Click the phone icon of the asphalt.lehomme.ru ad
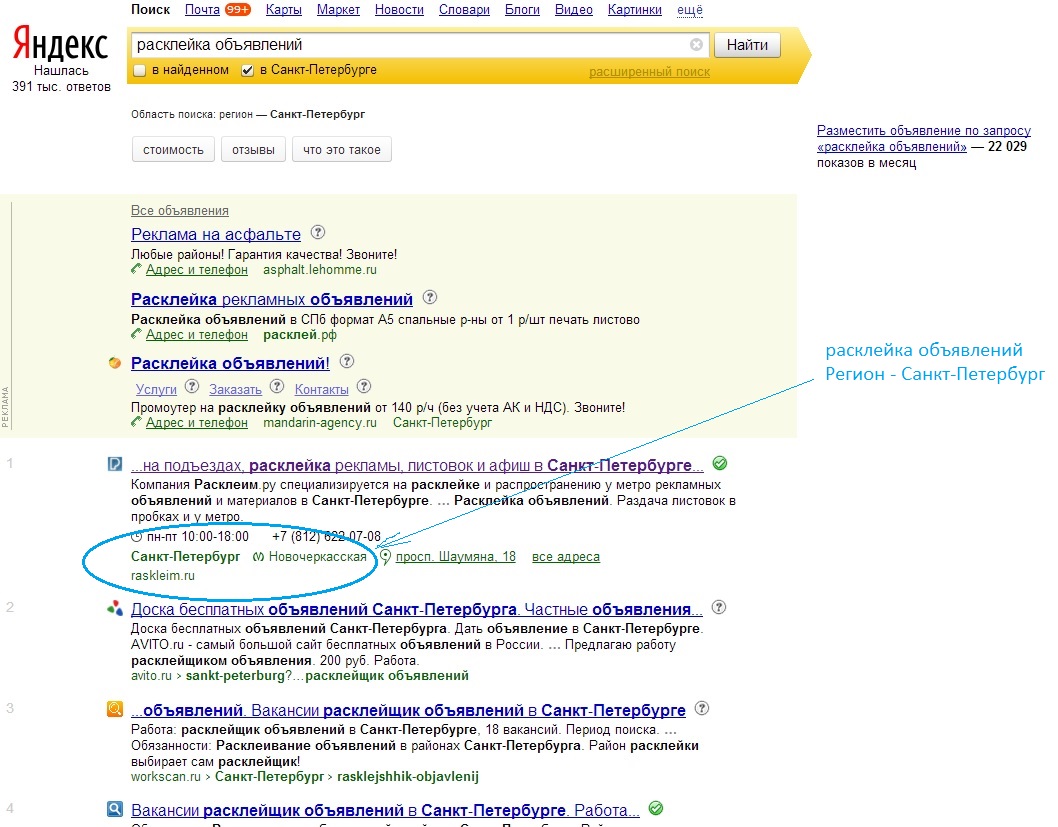The image size is (1058, 827). pos(136,269)
